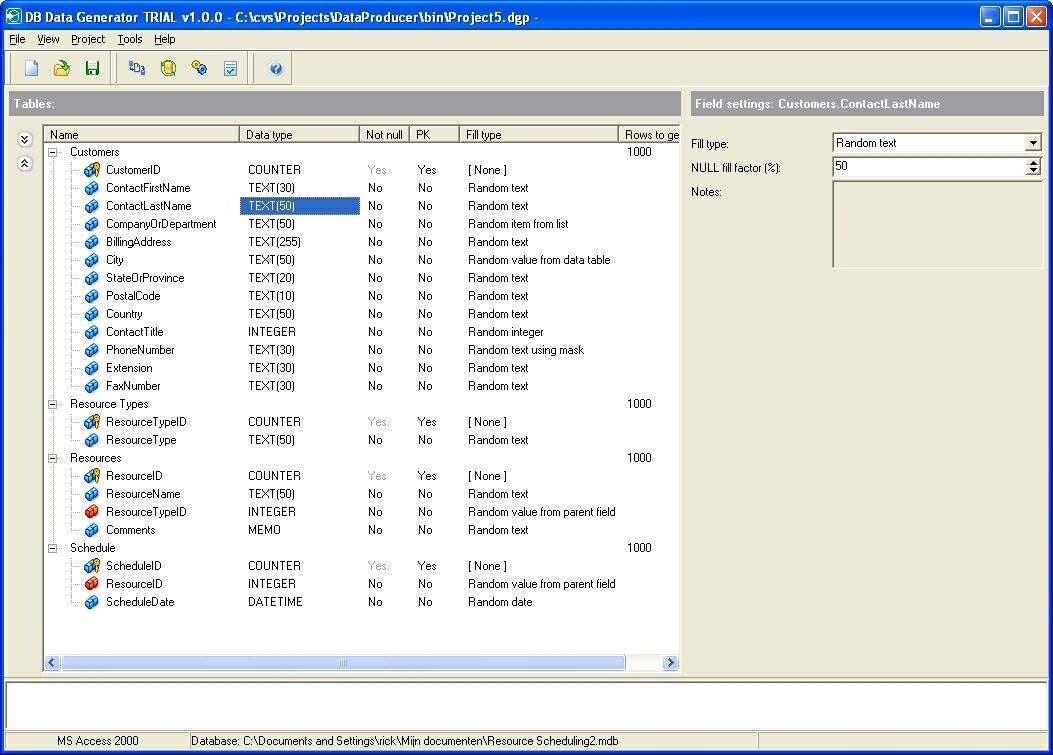Viewport: 1053px width, 755px height.
Task: Select the PhoneNumber field row
Action: coord(140,350)
